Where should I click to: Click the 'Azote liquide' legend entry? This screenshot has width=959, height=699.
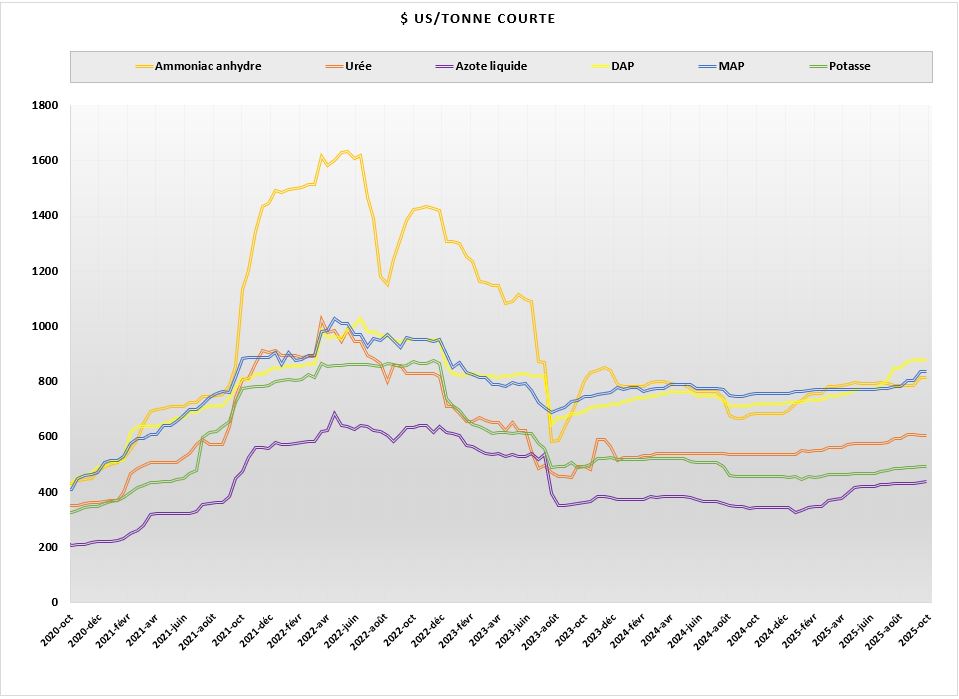point(491,67)
